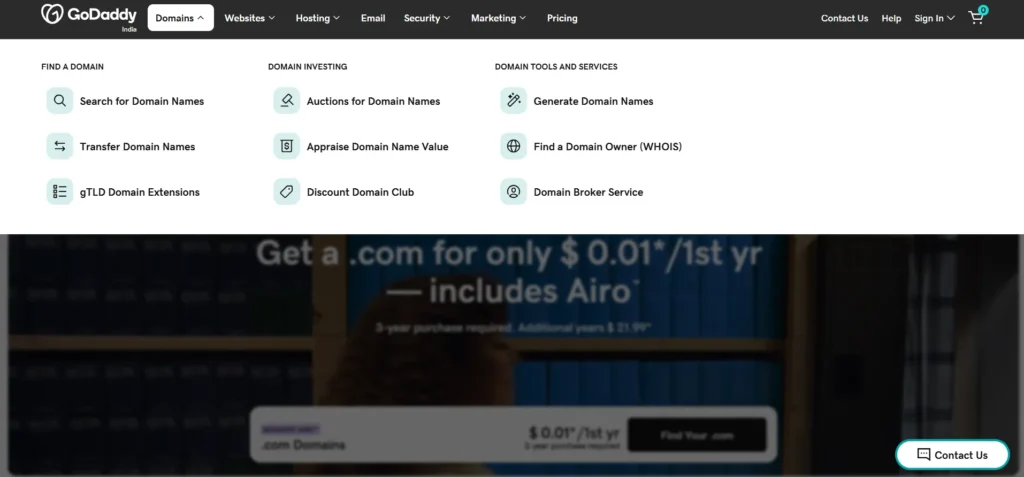This screenshot has height=477, width=1024.
Task: Open the Email menu item
Action: pos(373,18)
